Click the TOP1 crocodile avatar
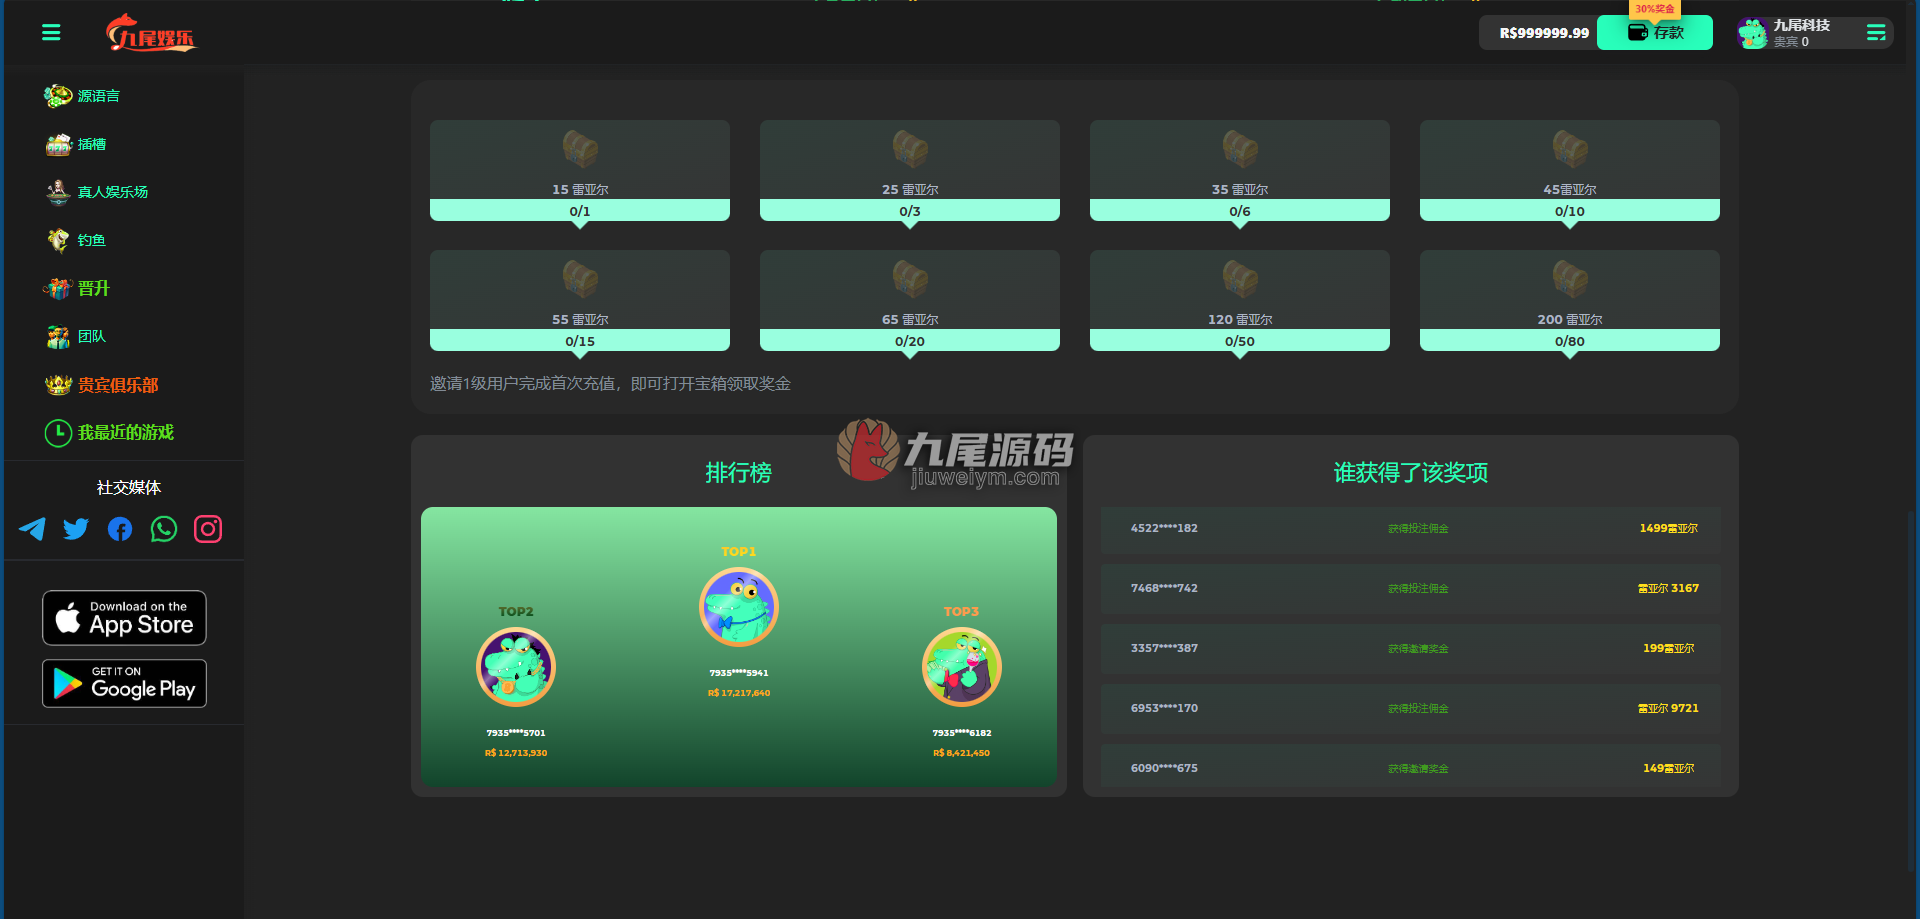 (x=739, y=607)
